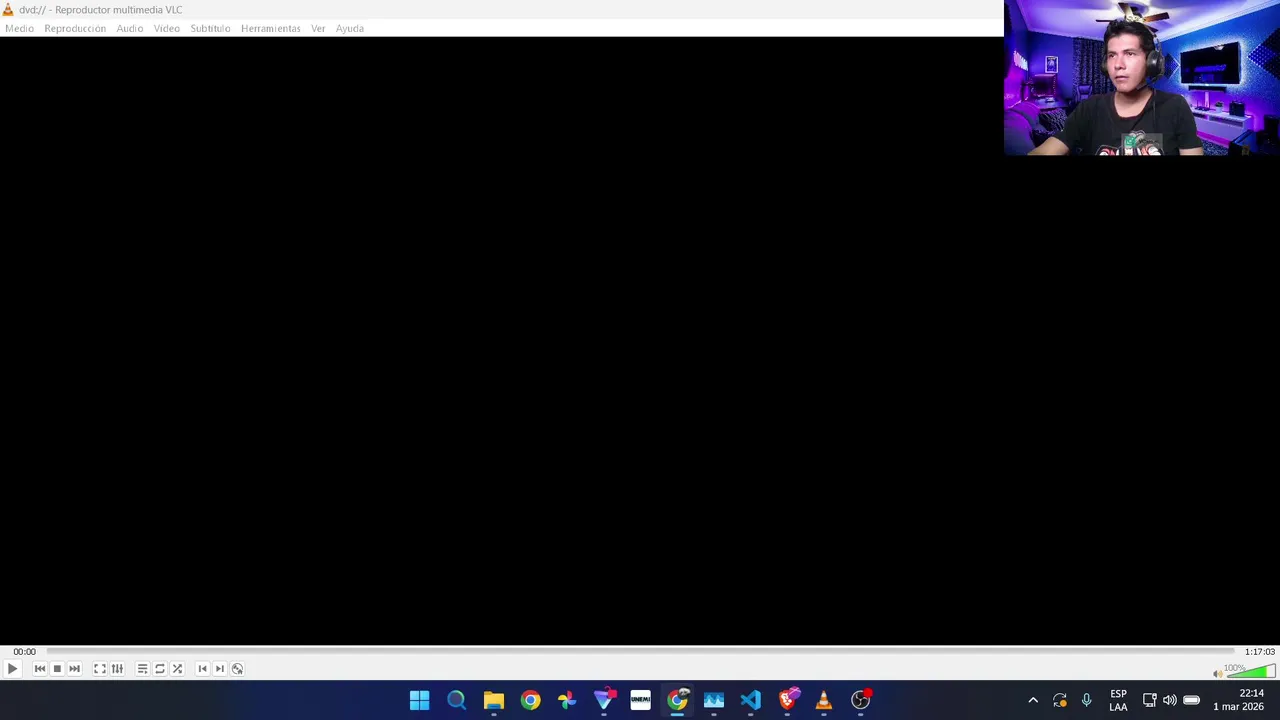Open the purple triangle app in taskbar
The image size is (1280, 720).
click(604, 700)
